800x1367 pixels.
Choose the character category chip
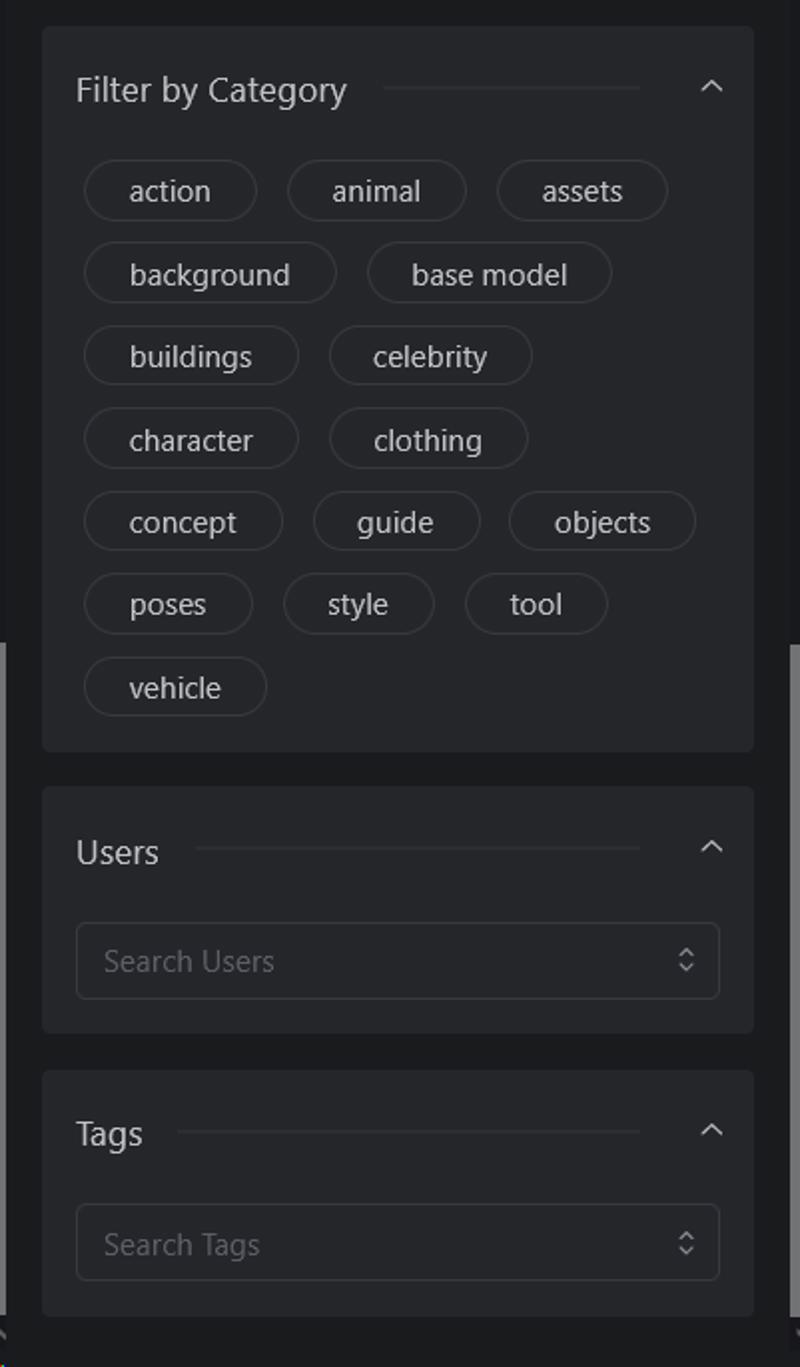coord(191,440)
